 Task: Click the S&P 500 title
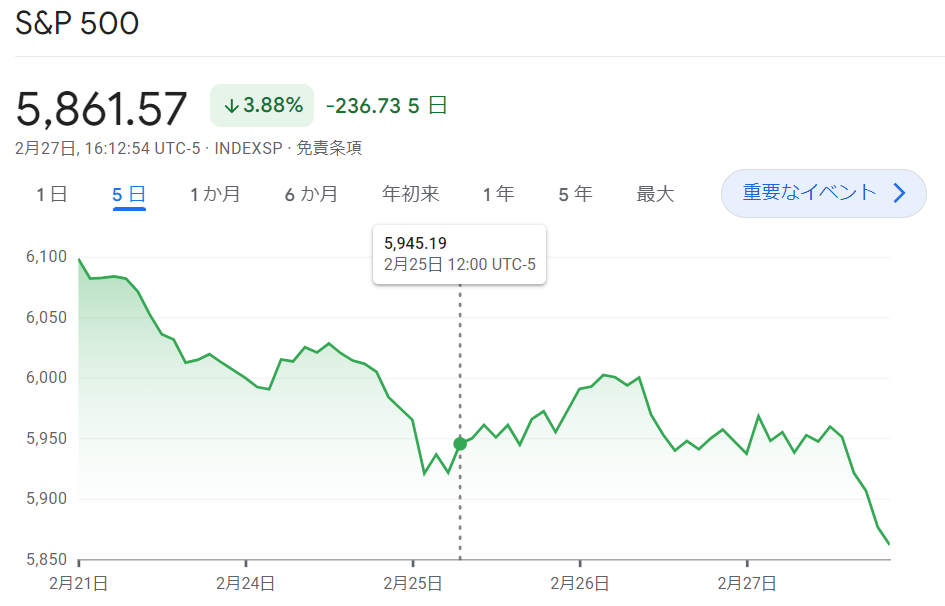tap(77, 23)
